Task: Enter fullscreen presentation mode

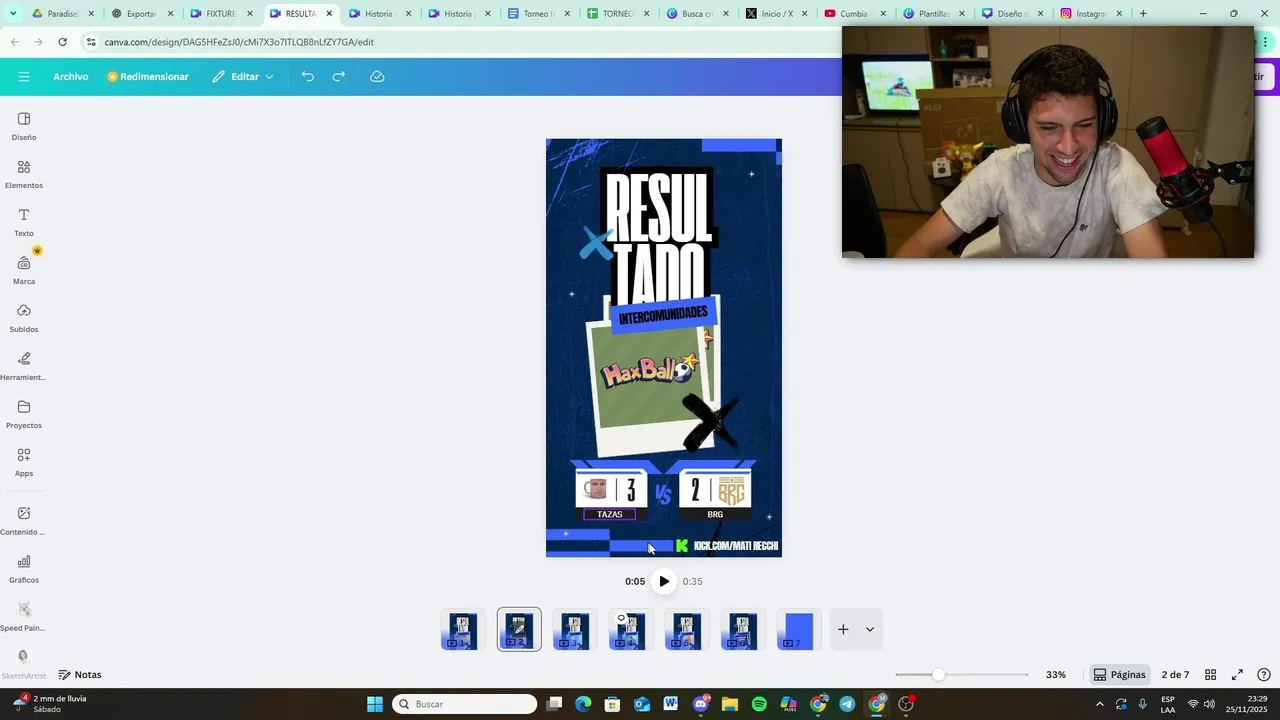Action: pos(1237,675)
